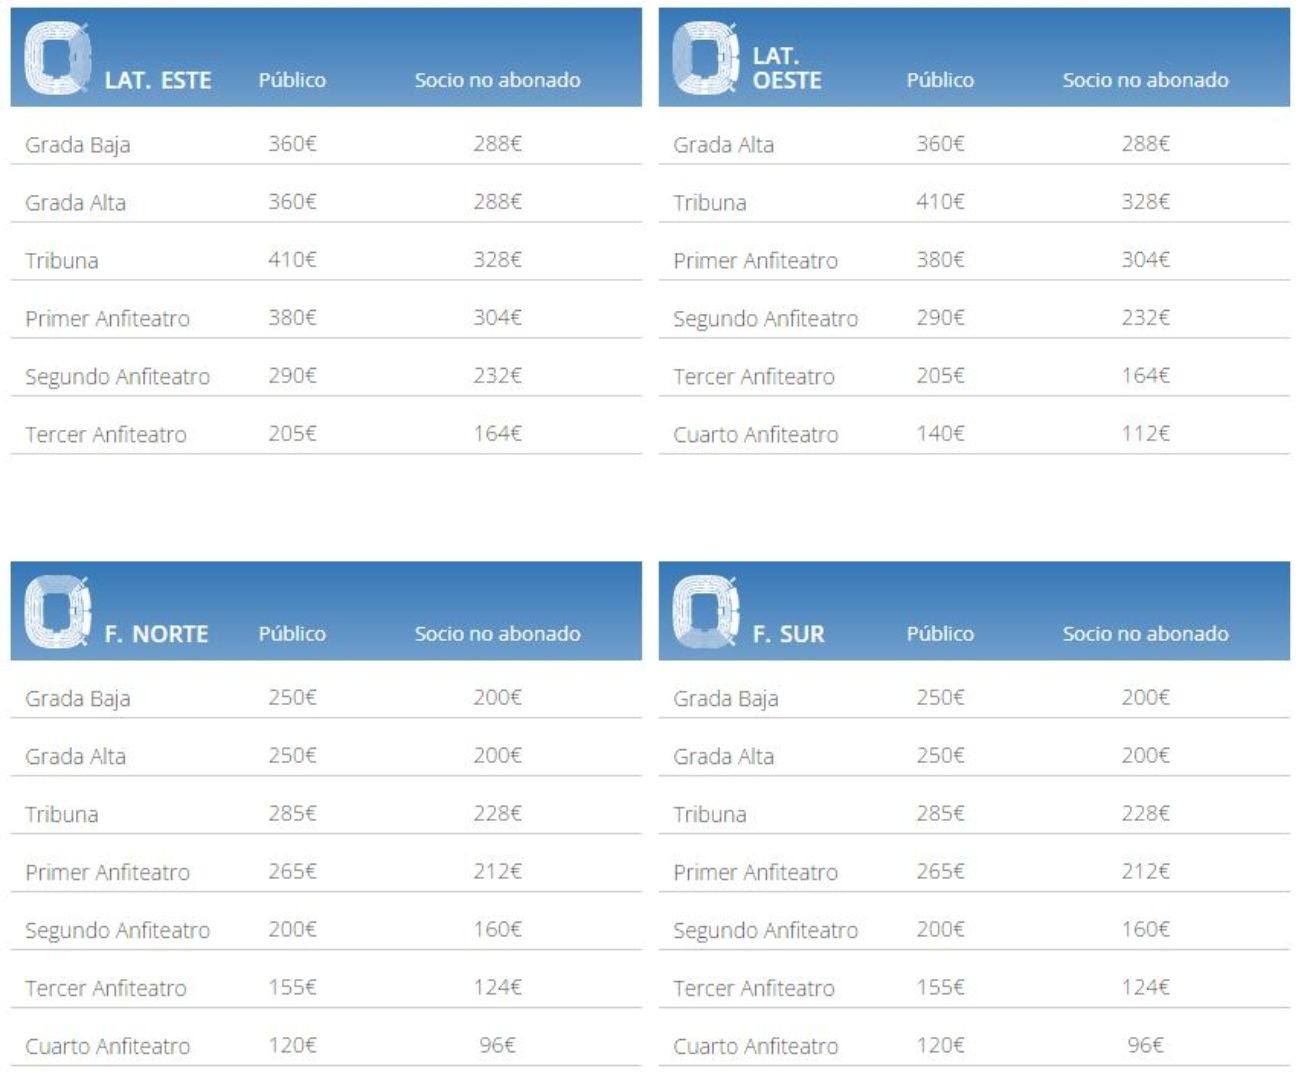Click the Lat. Oeste stadium icon
1307x1080 pixels.
(705, 58)
